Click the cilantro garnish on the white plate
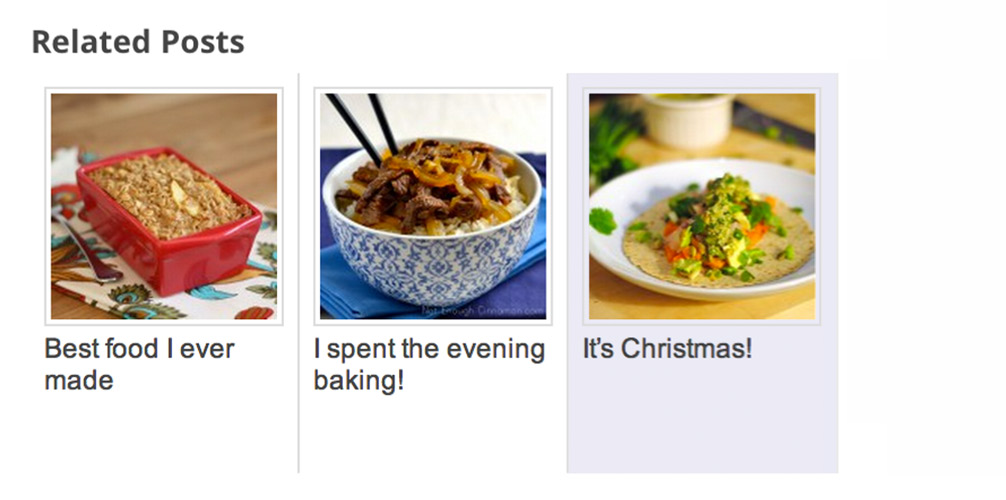The width and height of the screenshot is (1006, 500). coord(602,221)
